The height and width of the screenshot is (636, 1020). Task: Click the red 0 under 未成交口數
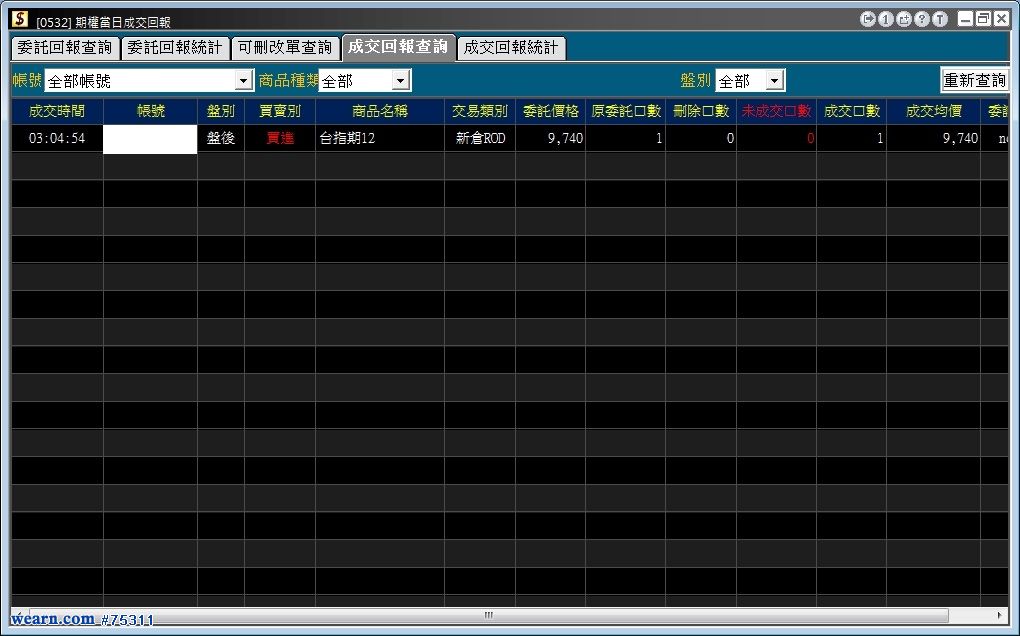(x=777, y=139)
